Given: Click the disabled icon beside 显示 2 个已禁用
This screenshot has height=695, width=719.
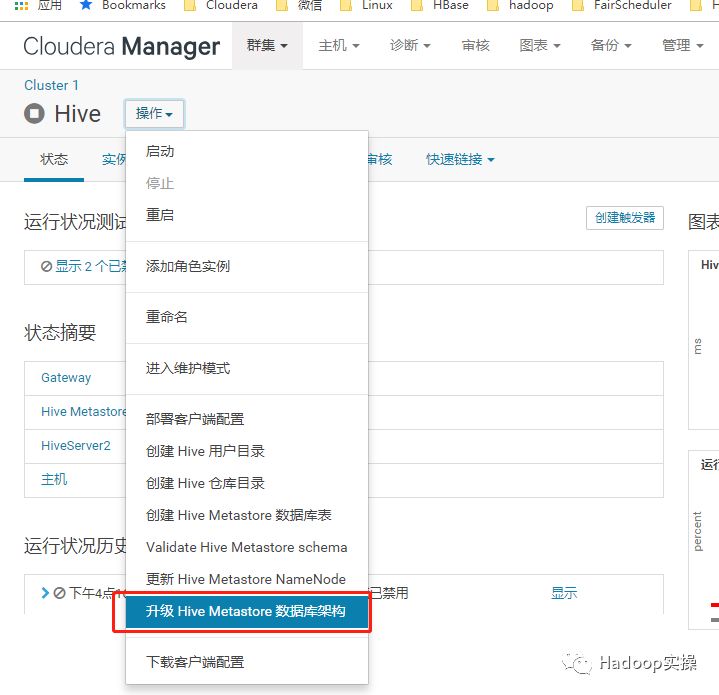Looking at the screenshot, I should coord(46,266).
